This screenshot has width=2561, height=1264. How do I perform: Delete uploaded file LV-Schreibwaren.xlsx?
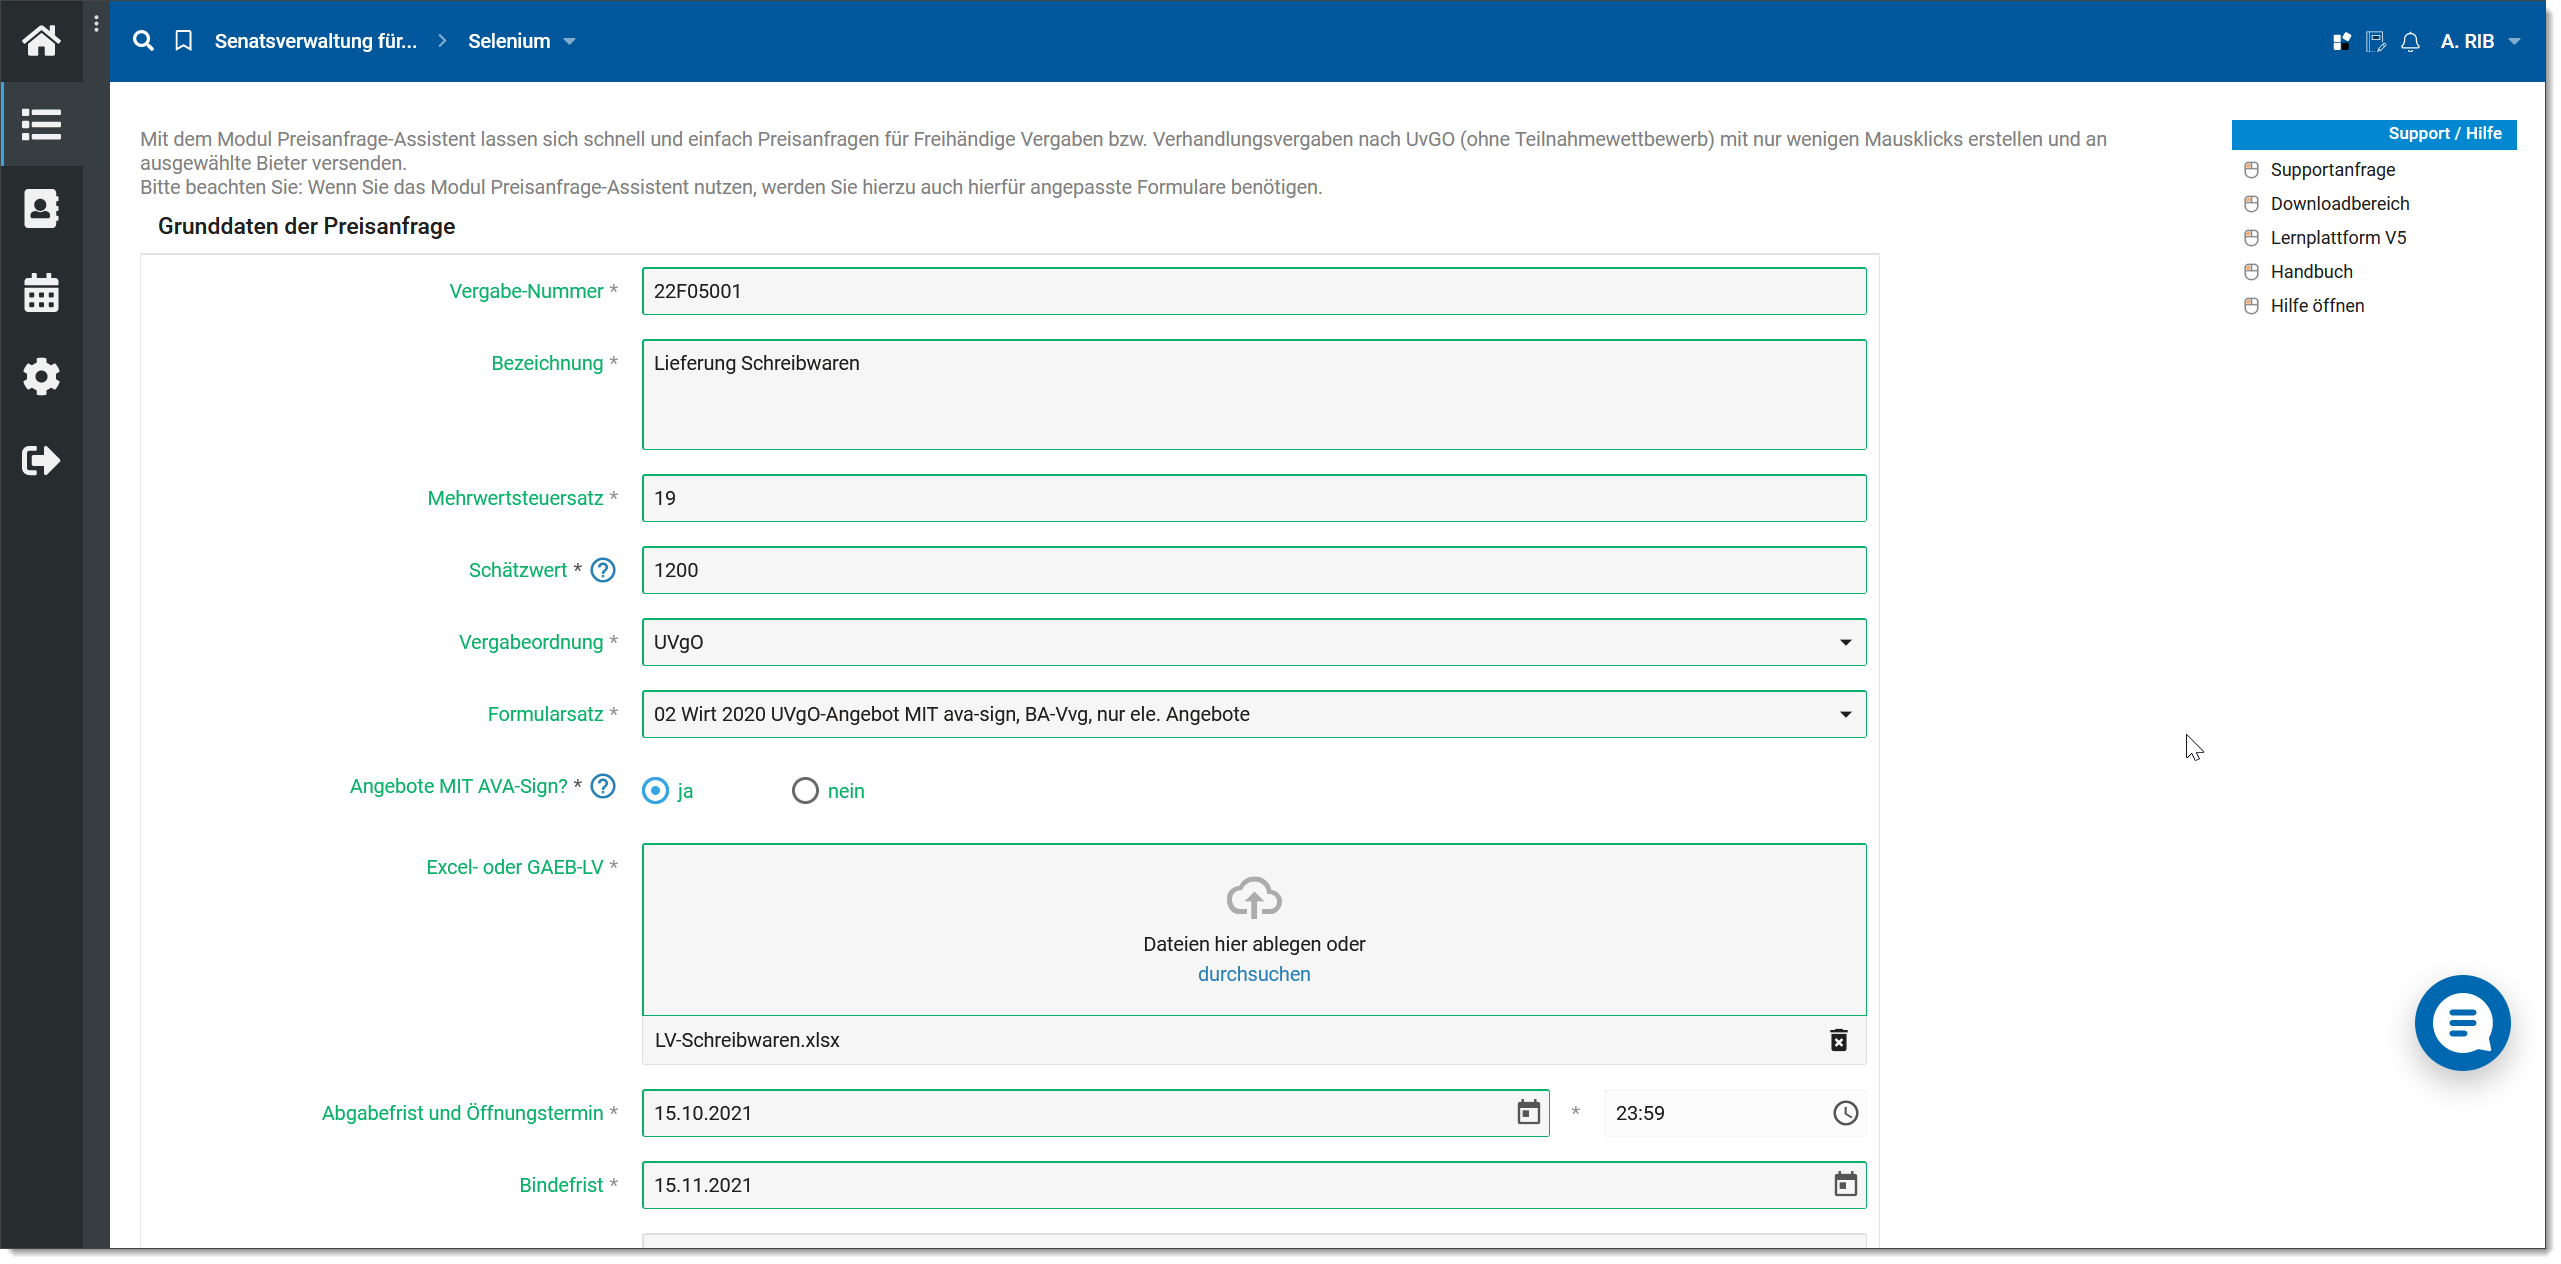pyautogui.click(x=1839, y=1040)
